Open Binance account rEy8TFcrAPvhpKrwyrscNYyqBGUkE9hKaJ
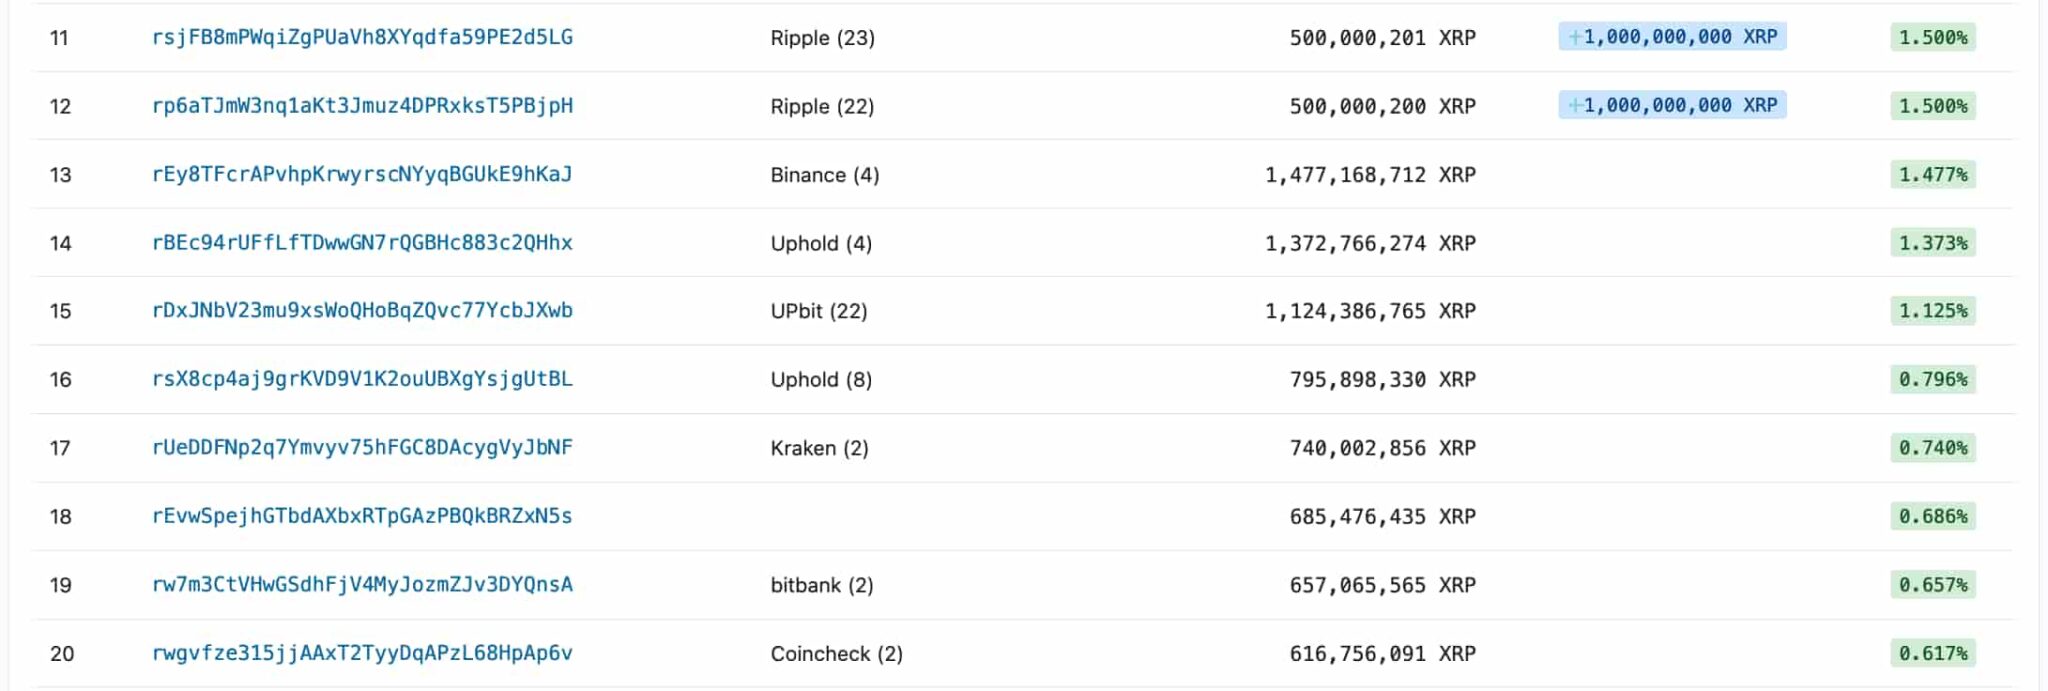Image resolution: width=2048 pixels, height=691 pixels. [362, 174]
